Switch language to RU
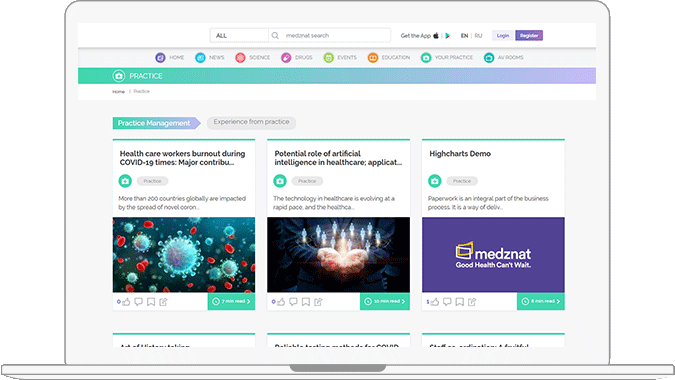Image resolution: width=675 pixels, height=380 pixels. click(x=478, y=36)
